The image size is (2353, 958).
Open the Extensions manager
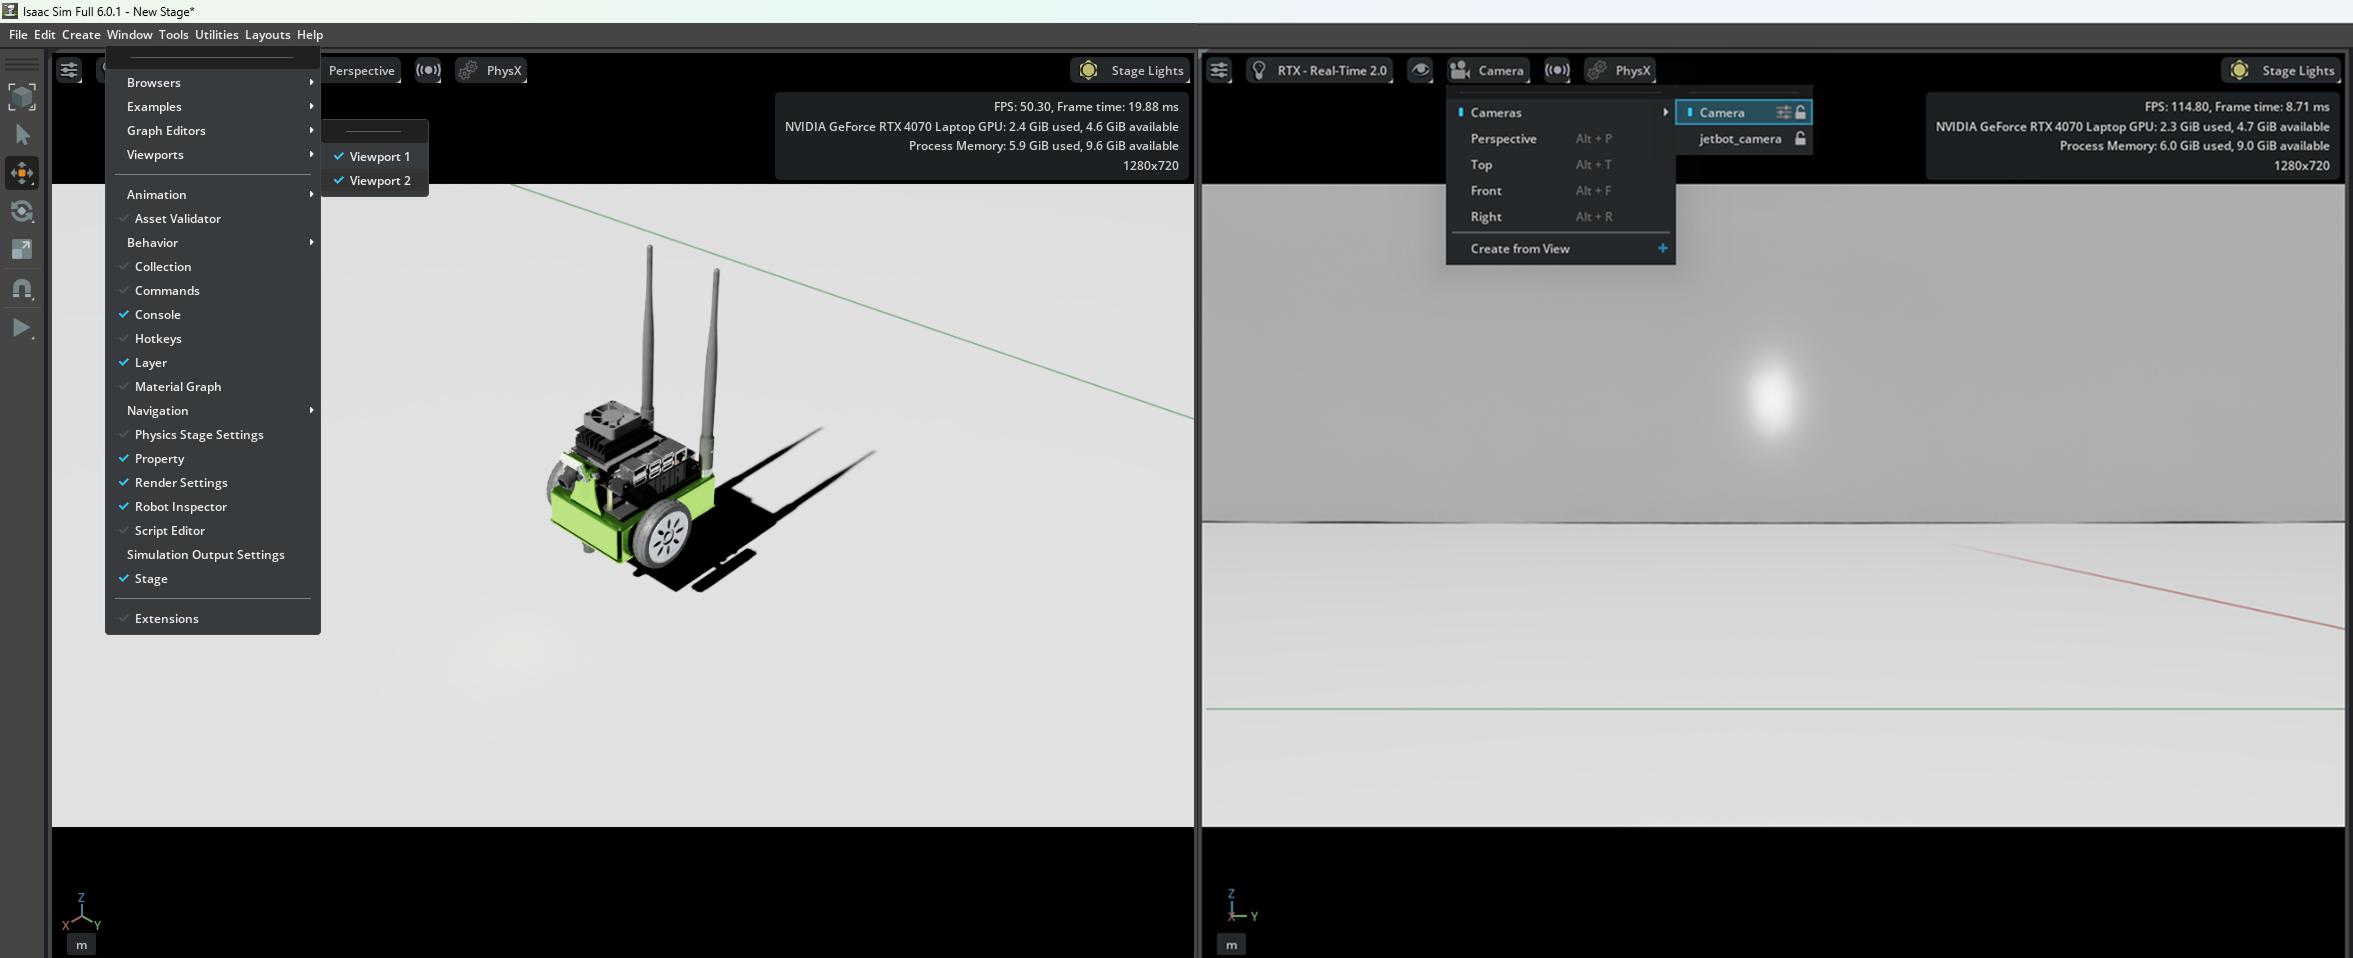tap(213, 619)
